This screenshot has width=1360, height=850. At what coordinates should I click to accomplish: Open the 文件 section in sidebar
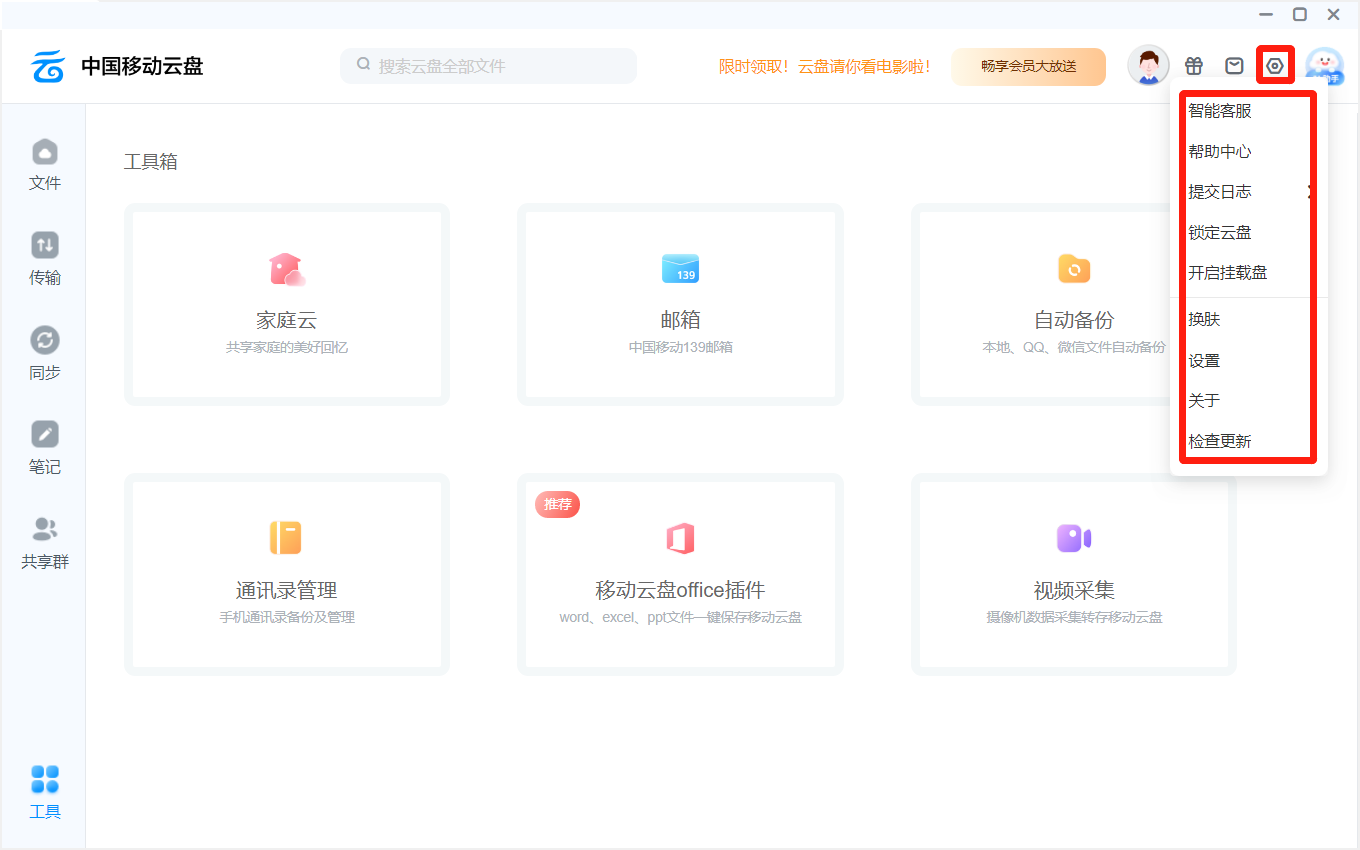click(45, 165)
